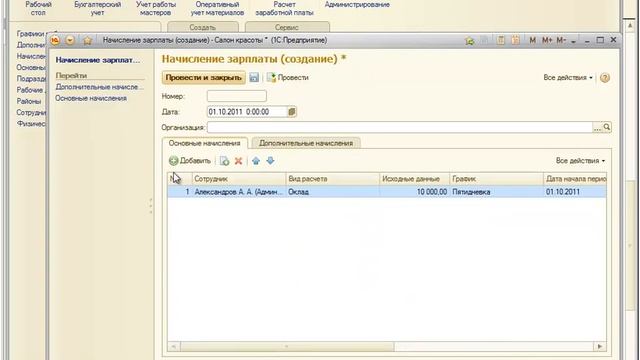
Task: Click Сервис panel in main window
Action: click(287, 27)
